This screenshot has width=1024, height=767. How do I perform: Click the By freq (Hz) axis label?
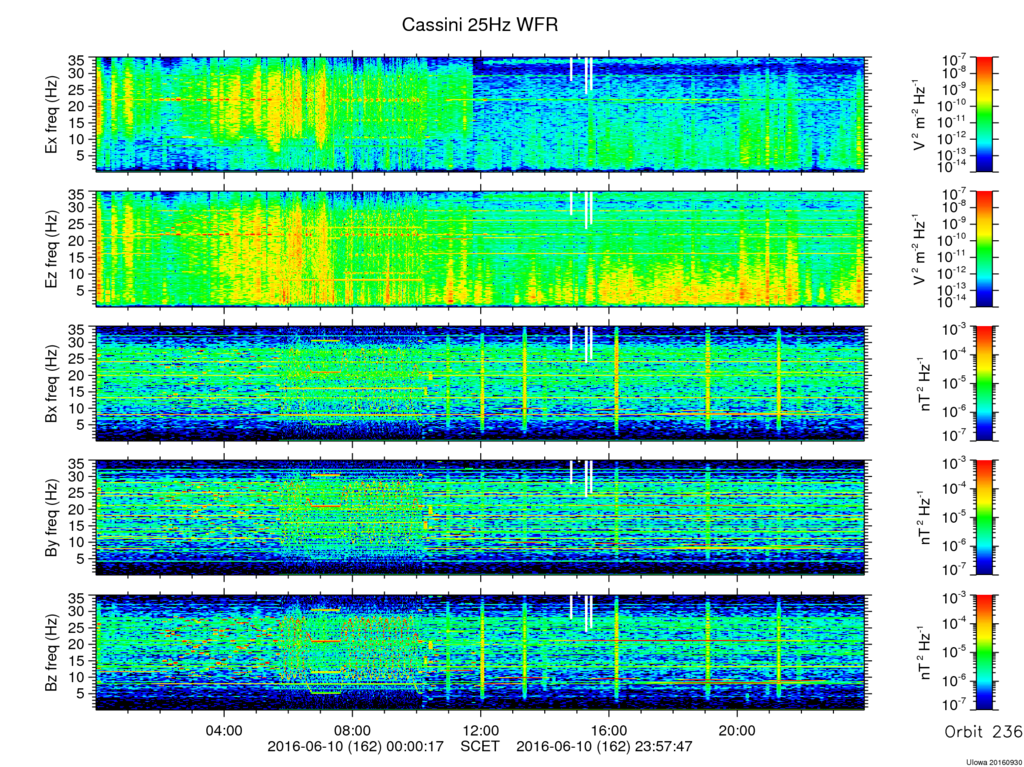[x=52, y=518]
